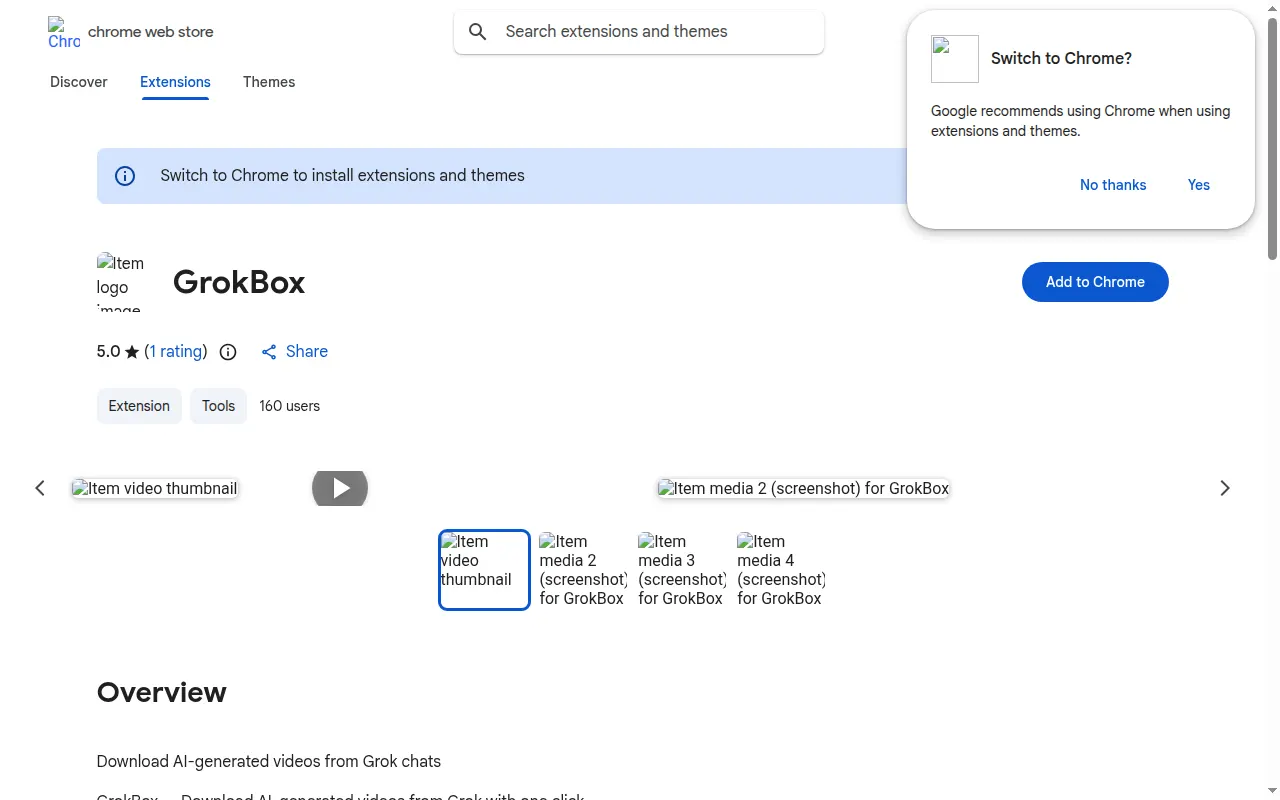Click the Search extensions and themes field
This screenshot has height=800, width=1280.
pyautogui.click(x=639, y=32)
